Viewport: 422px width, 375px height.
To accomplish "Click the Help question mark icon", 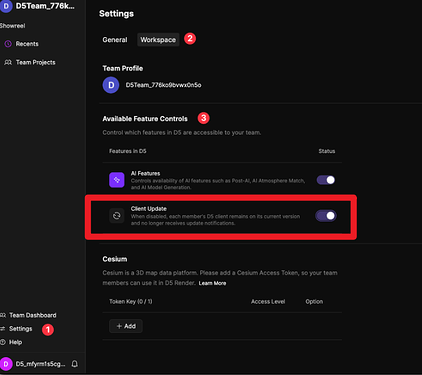I will click(x=3, y=342).
